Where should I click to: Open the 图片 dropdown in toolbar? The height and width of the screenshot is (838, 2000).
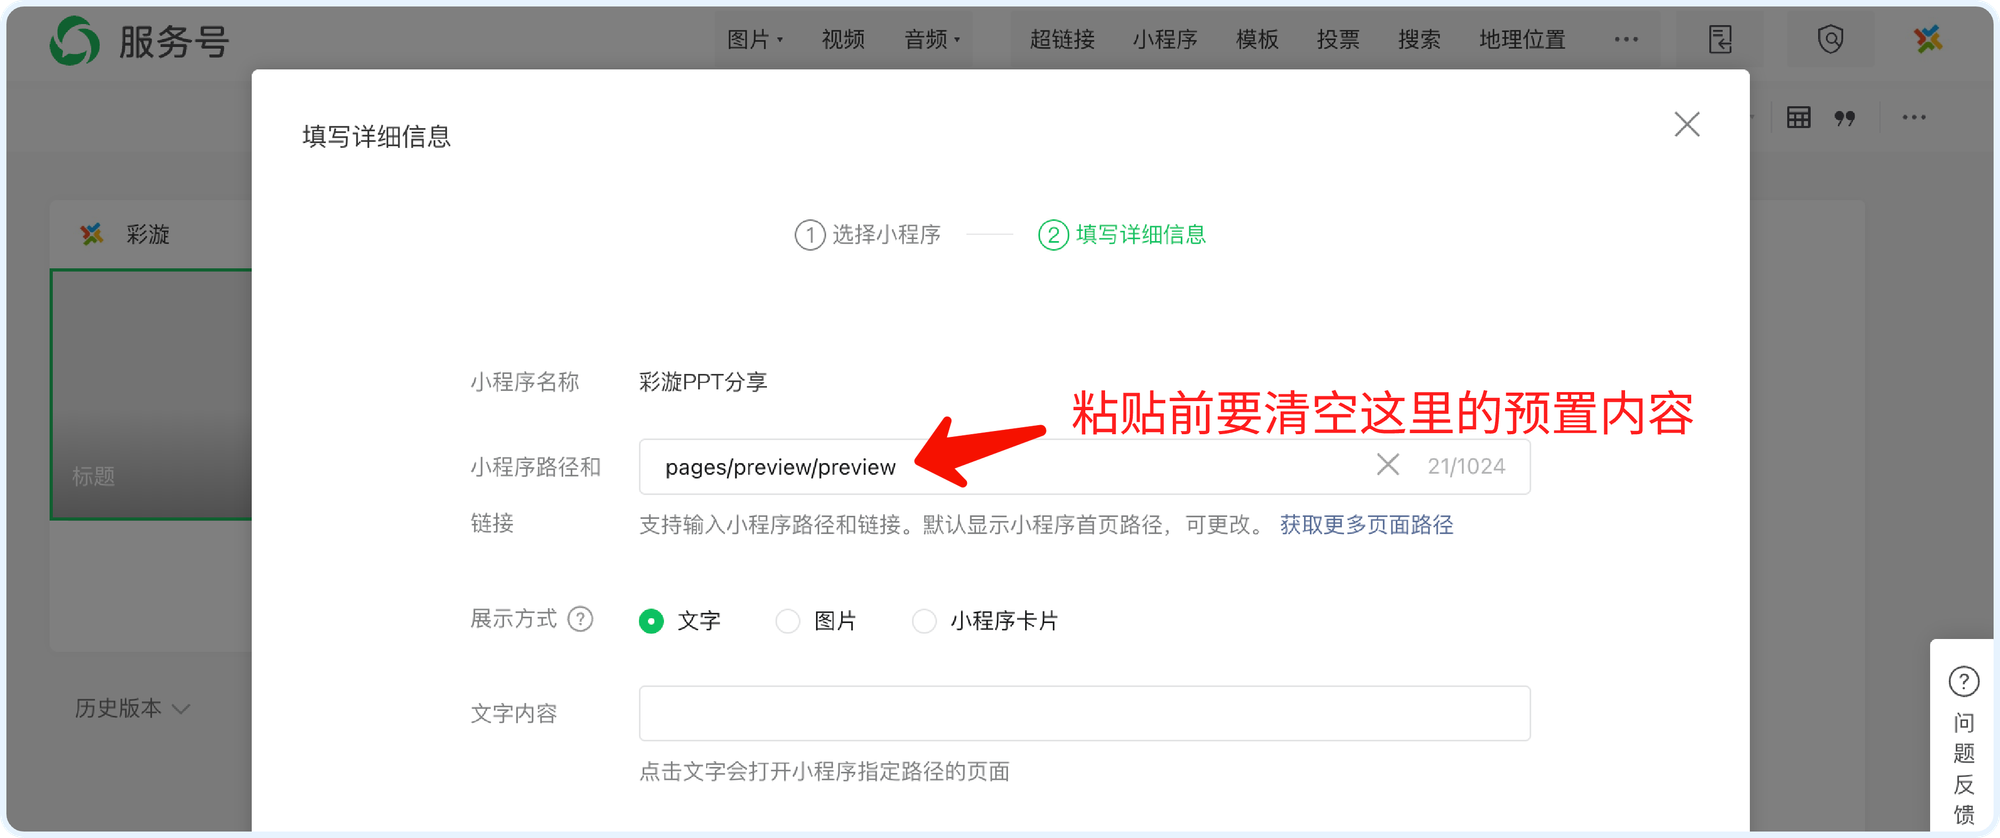(x=755, y=40)
